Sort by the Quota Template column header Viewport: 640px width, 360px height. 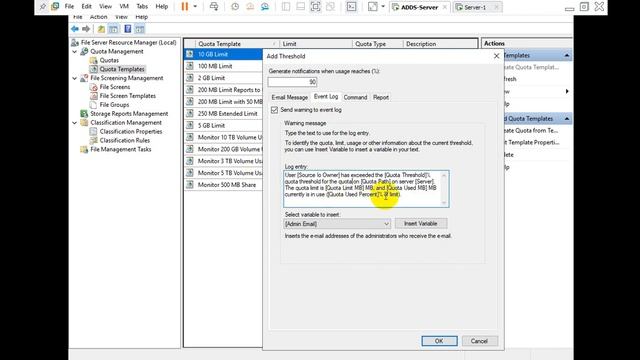click(x=237, y=44)
